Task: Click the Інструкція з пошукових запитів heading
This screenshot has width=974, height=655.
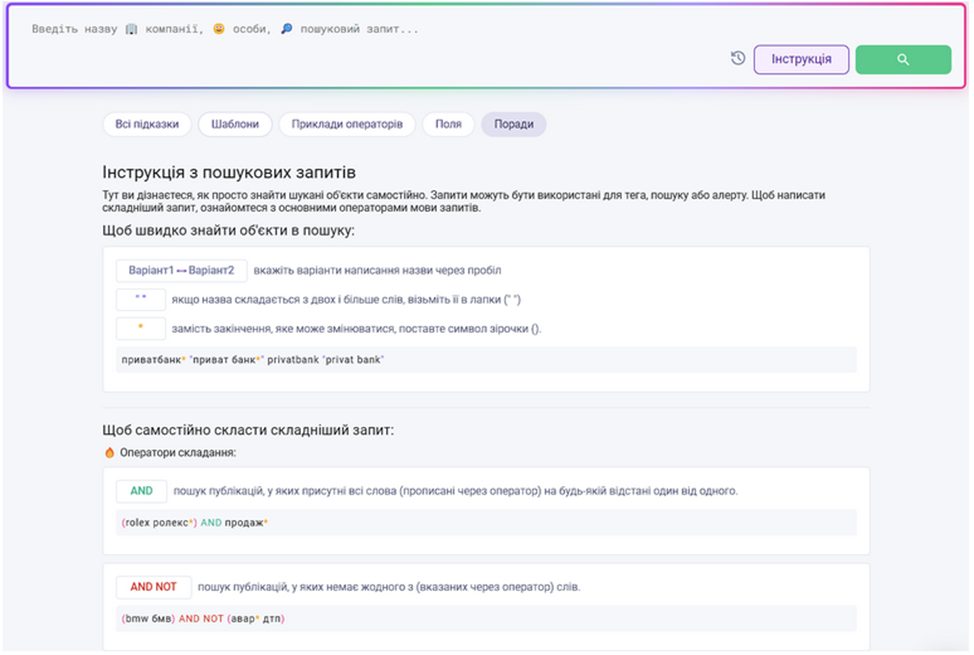Action: click(x=229, y=173)
